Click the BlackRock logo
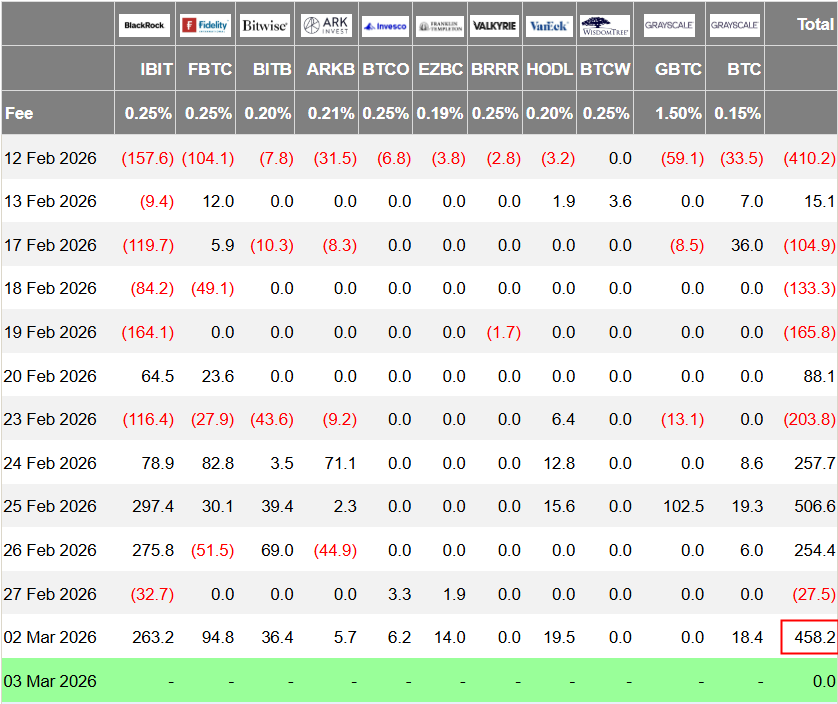 coord(145,26)
